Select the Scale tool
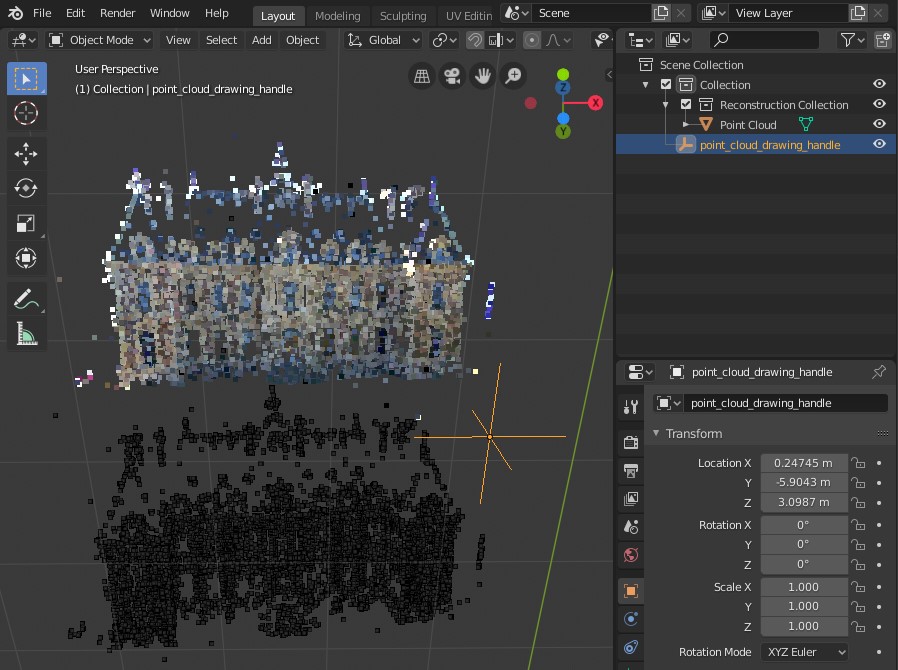This screenshot has width=898, height=670. pyautogui.click(x=26, y=223)
